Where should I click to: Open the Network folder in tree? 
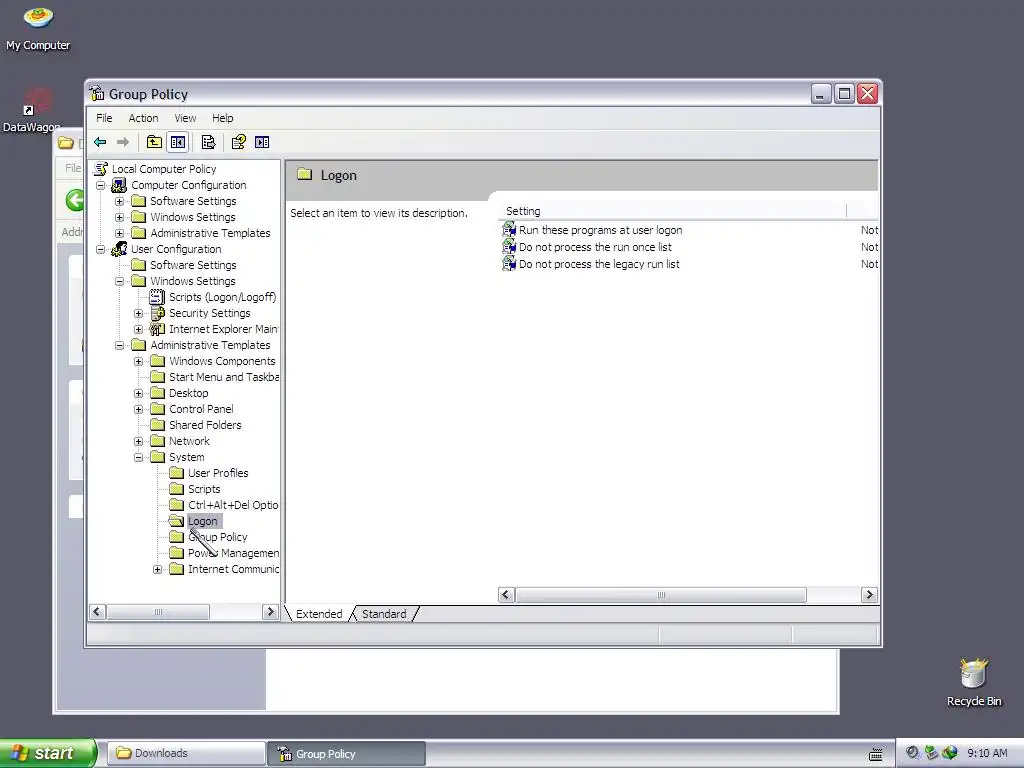[x=180, y=441]
